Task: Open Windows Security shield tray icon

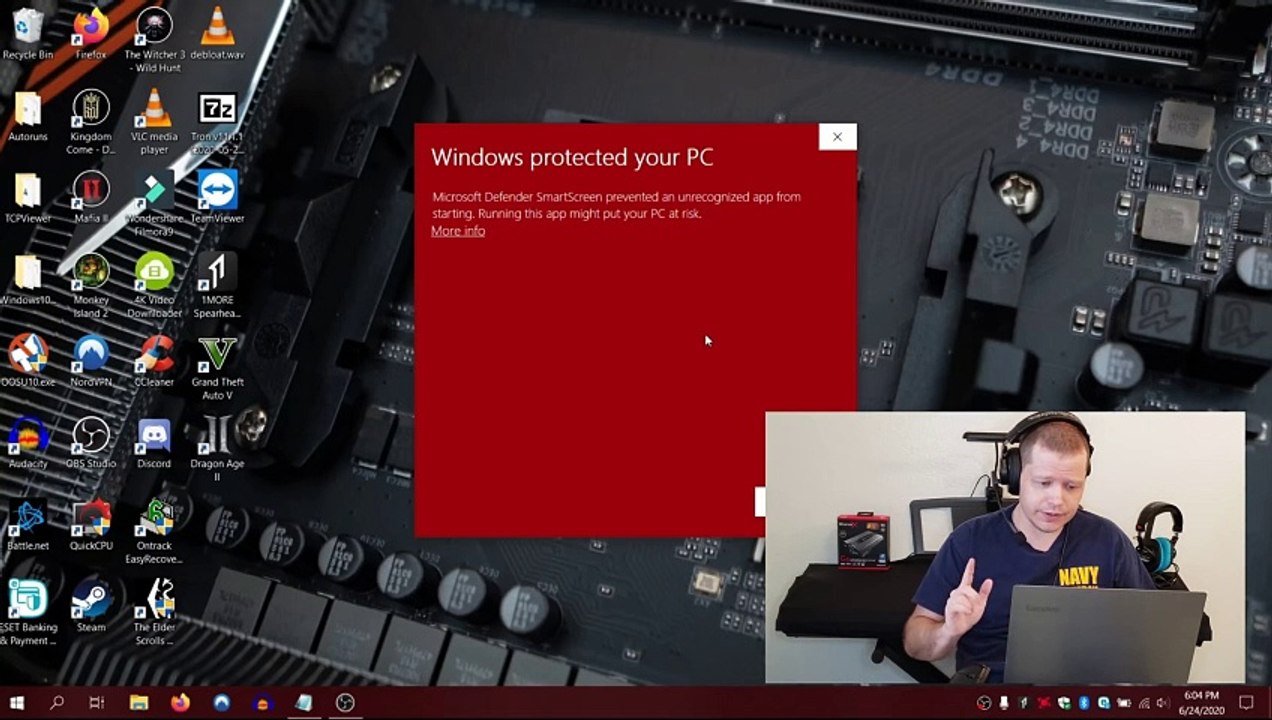Action: 1064,703
